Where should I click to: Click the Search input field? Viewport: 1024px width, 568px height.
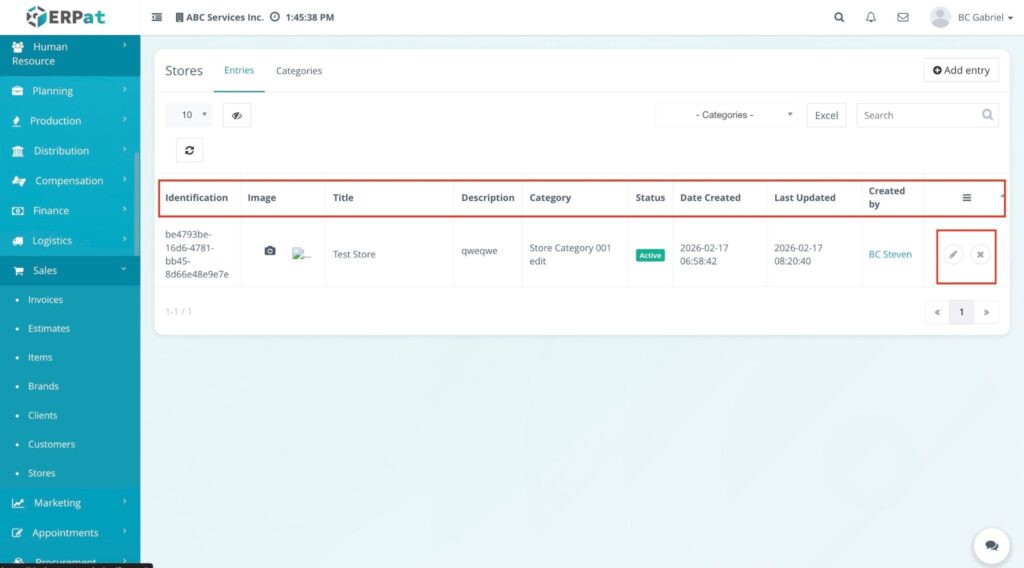pos(917,115)
